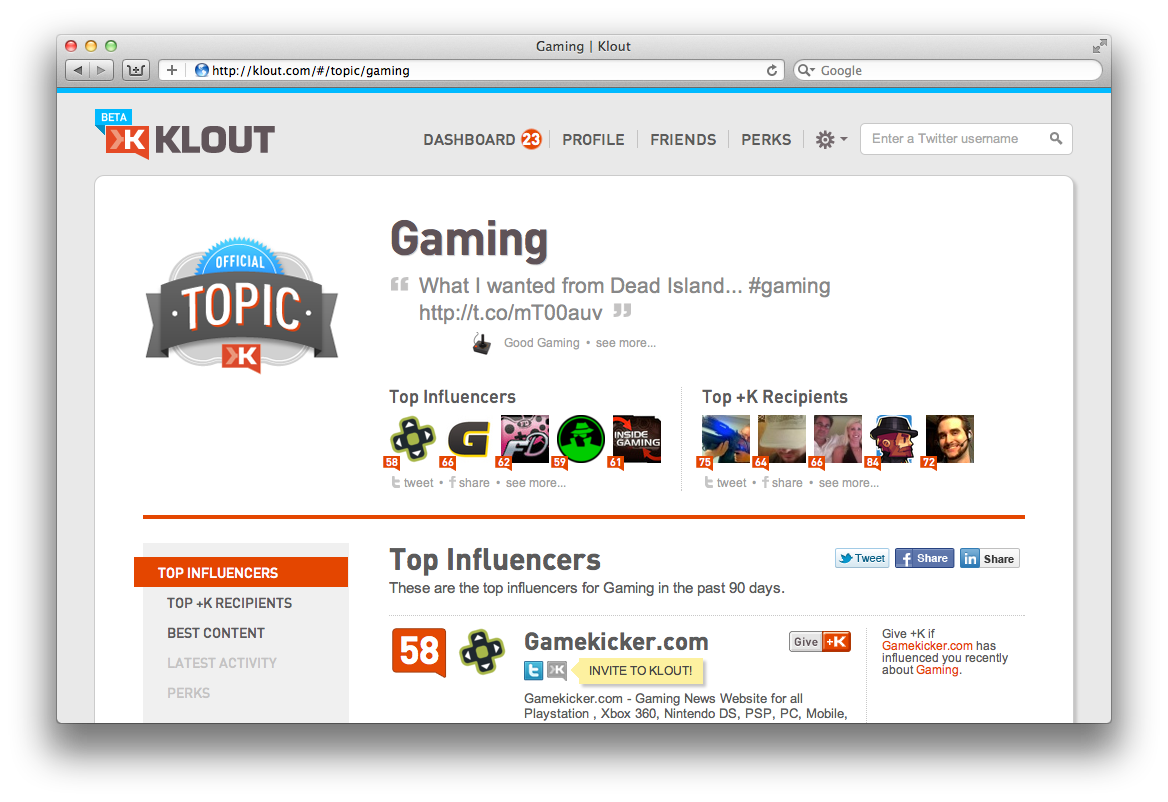This screenshot has width=1168, height=802.
Task: Click the blue Tweet share button
Action: click(862, 558)
